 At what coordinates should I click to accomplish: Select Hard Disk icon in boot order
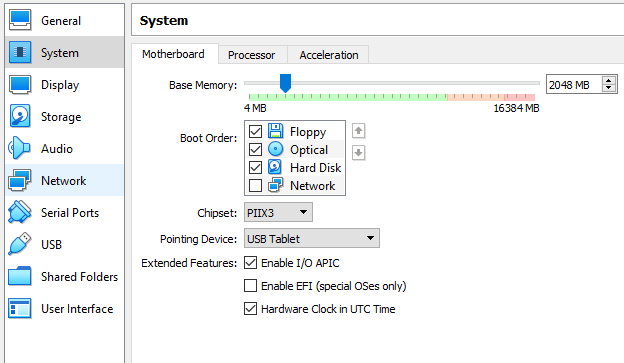coord(275,167)
